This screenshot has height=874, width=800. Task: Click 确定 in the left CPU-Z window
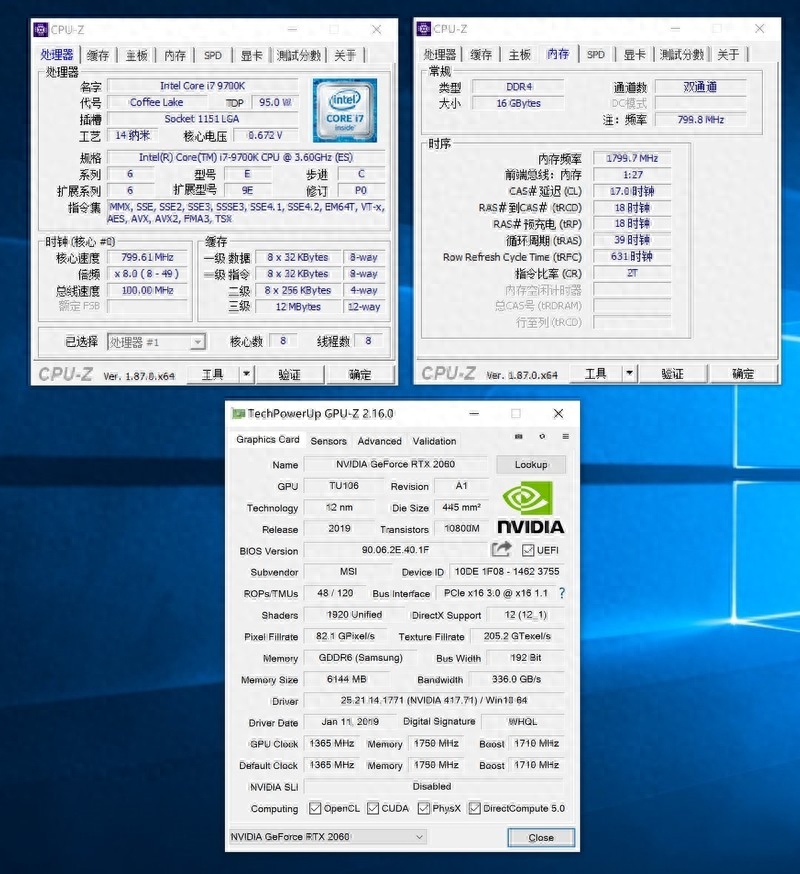click(360, 374)
